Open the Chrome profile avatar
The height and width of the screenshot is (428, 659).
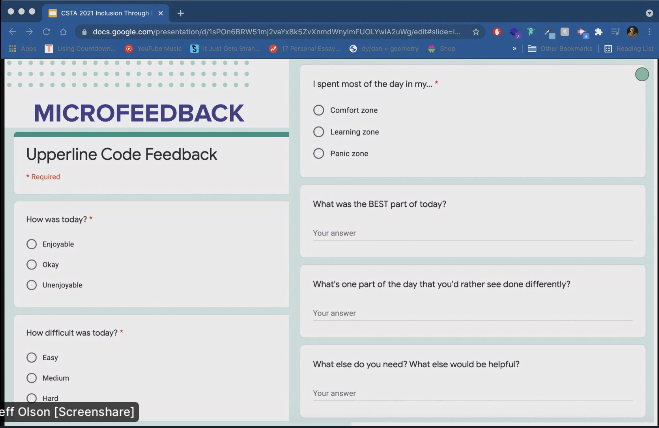point(632,32)
